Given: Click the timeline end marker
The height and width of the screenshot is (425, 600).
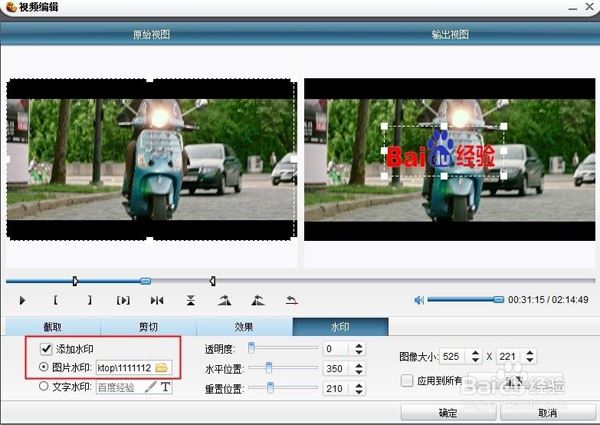Looking at the screenshot, I should coord(212,281).
